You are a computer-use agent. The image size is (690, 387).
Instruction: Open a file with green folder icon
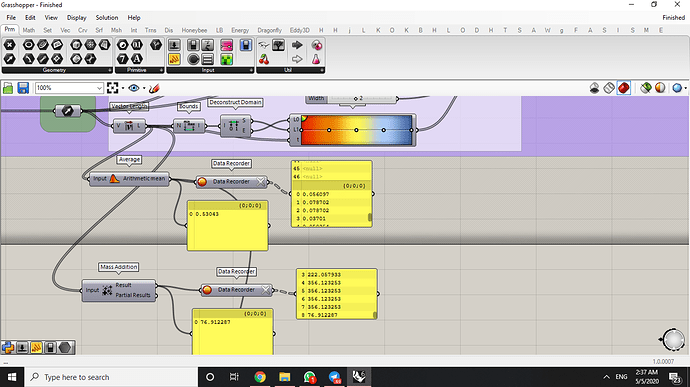pos(8,88)
